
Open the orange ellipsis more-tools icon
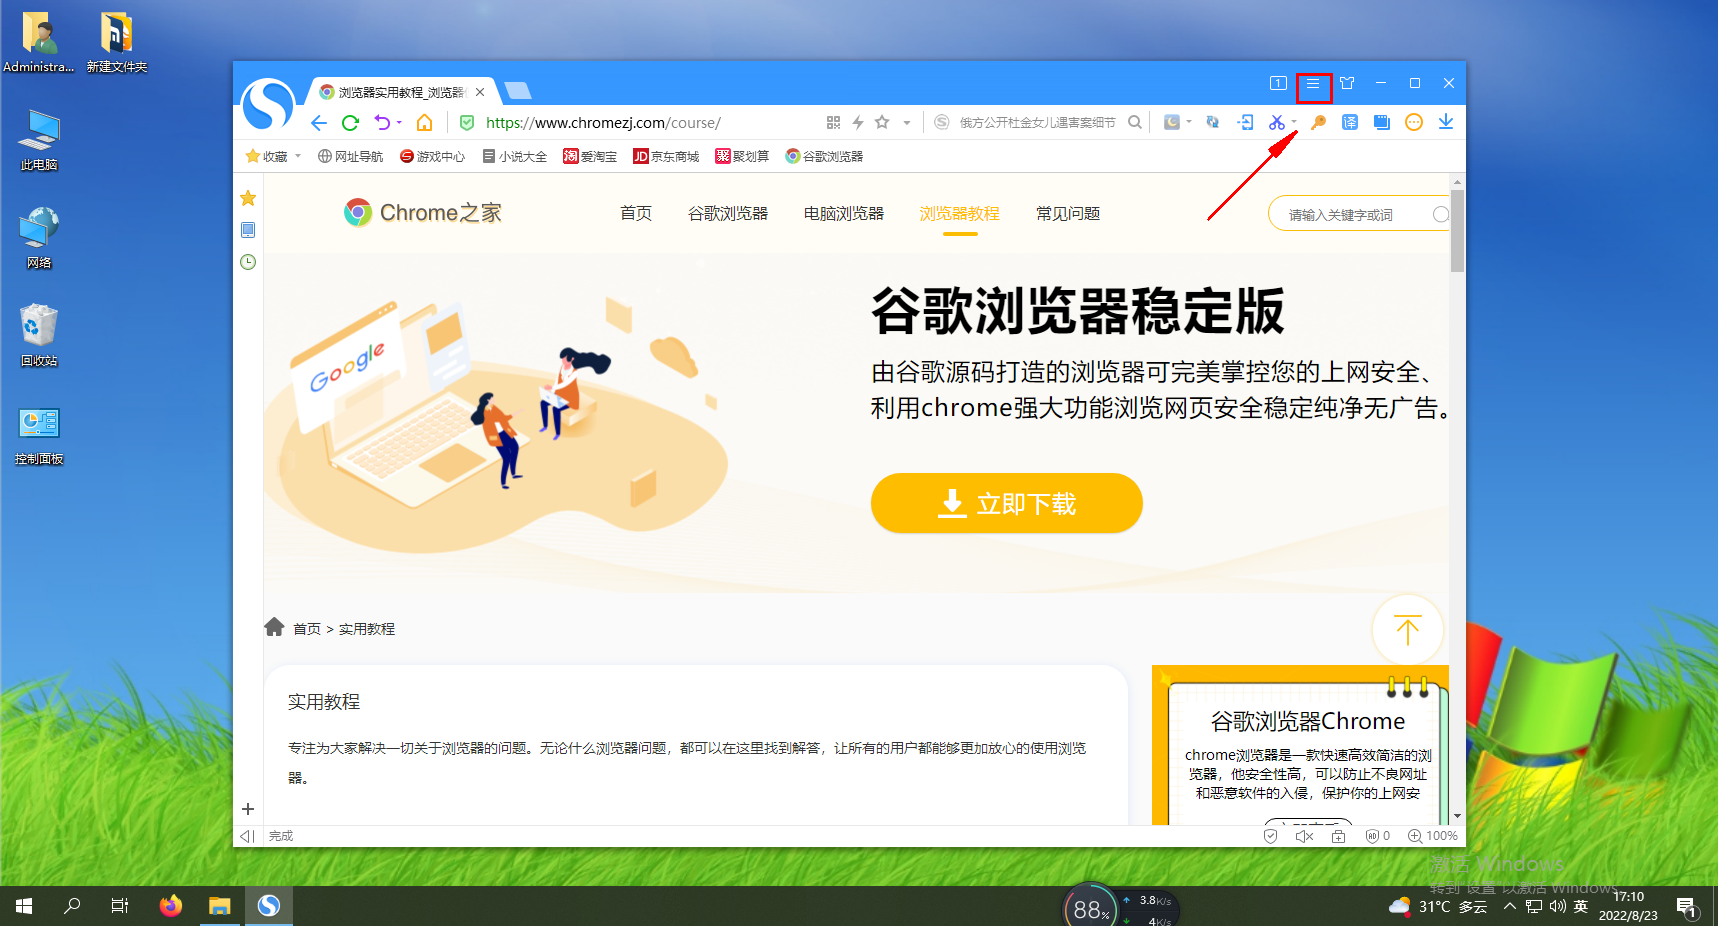1414,123
